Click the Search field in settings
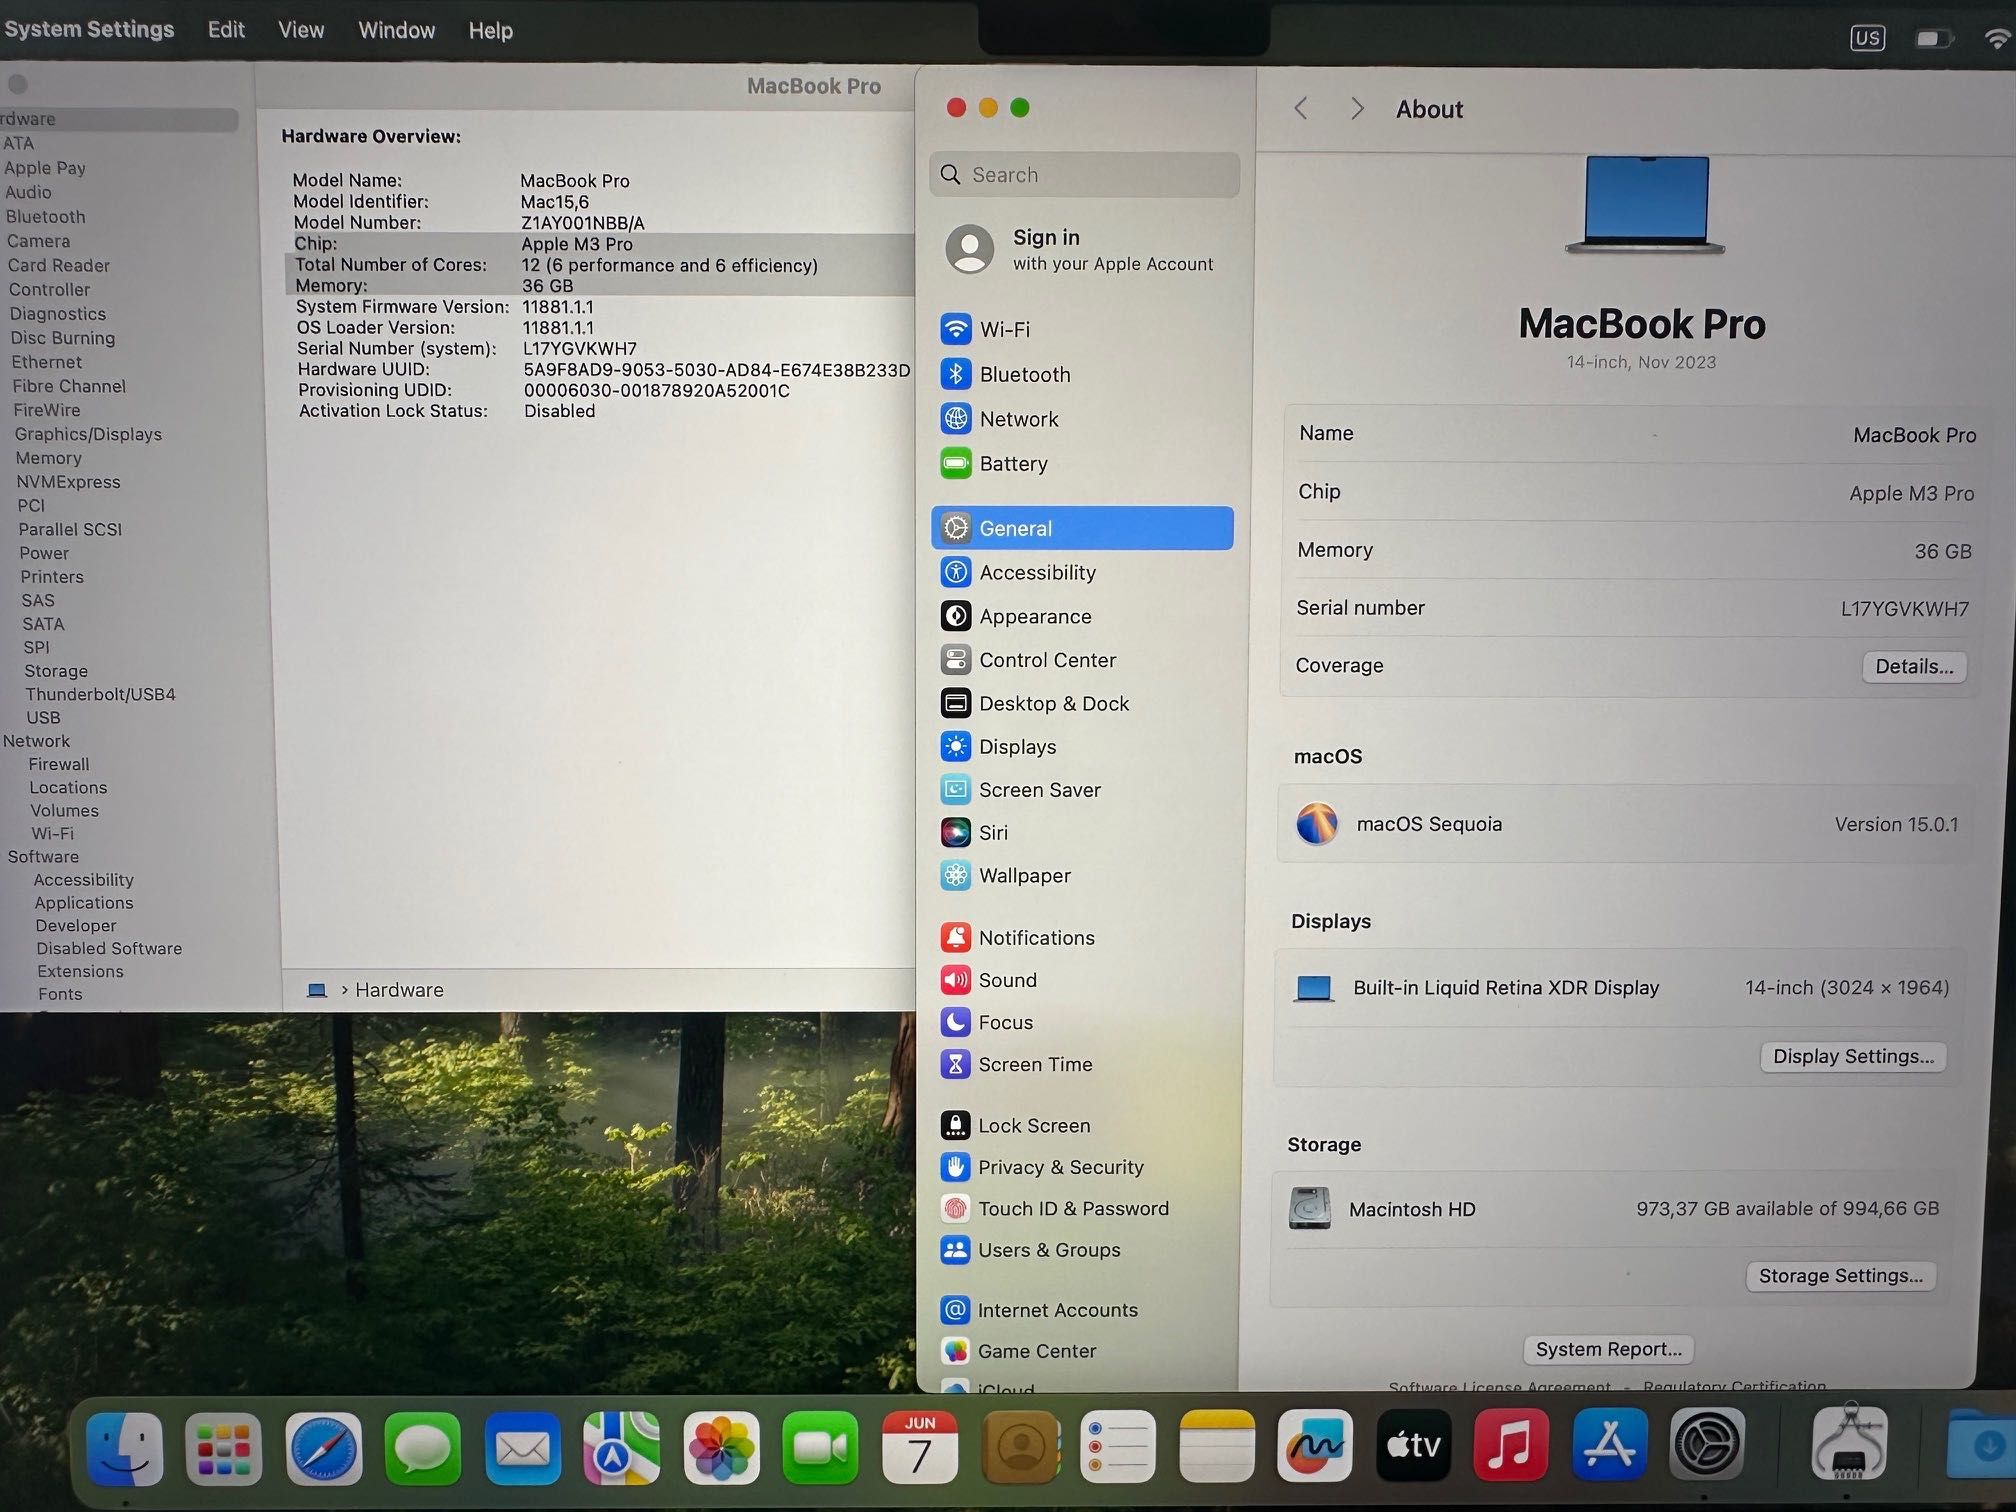Screen dimensions: 2016x1512 coord(1085,175)
